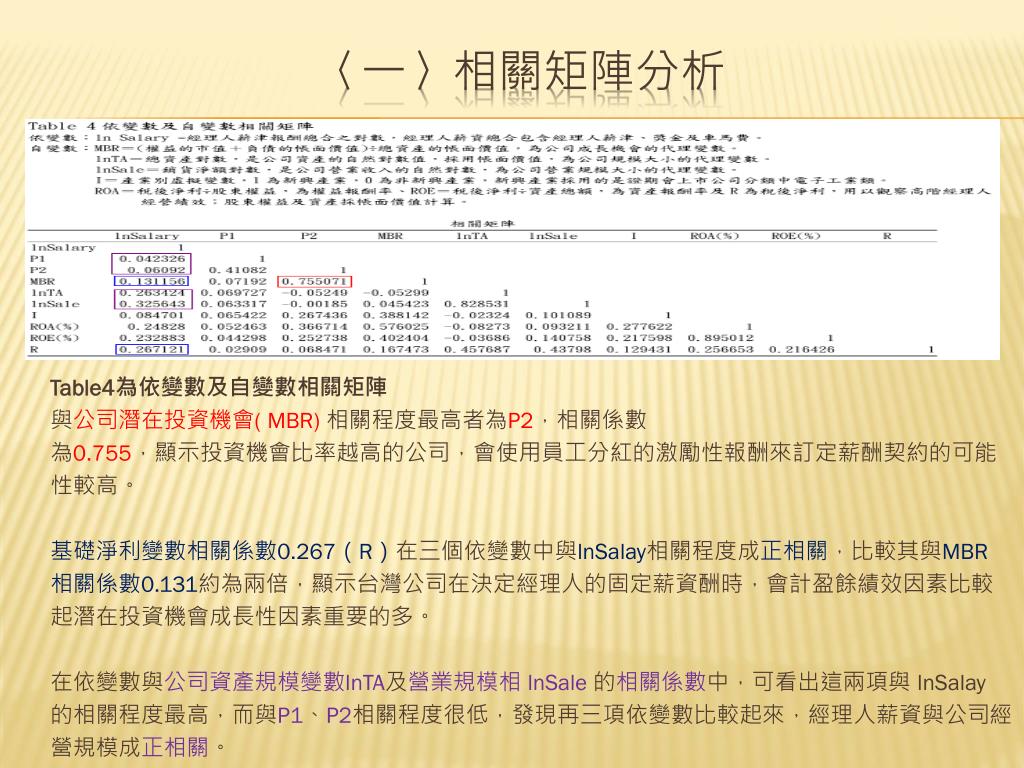Viewport: 1024px width, 768px height.
Task: Click the cell value 0.267121
Action: (152, 349)
